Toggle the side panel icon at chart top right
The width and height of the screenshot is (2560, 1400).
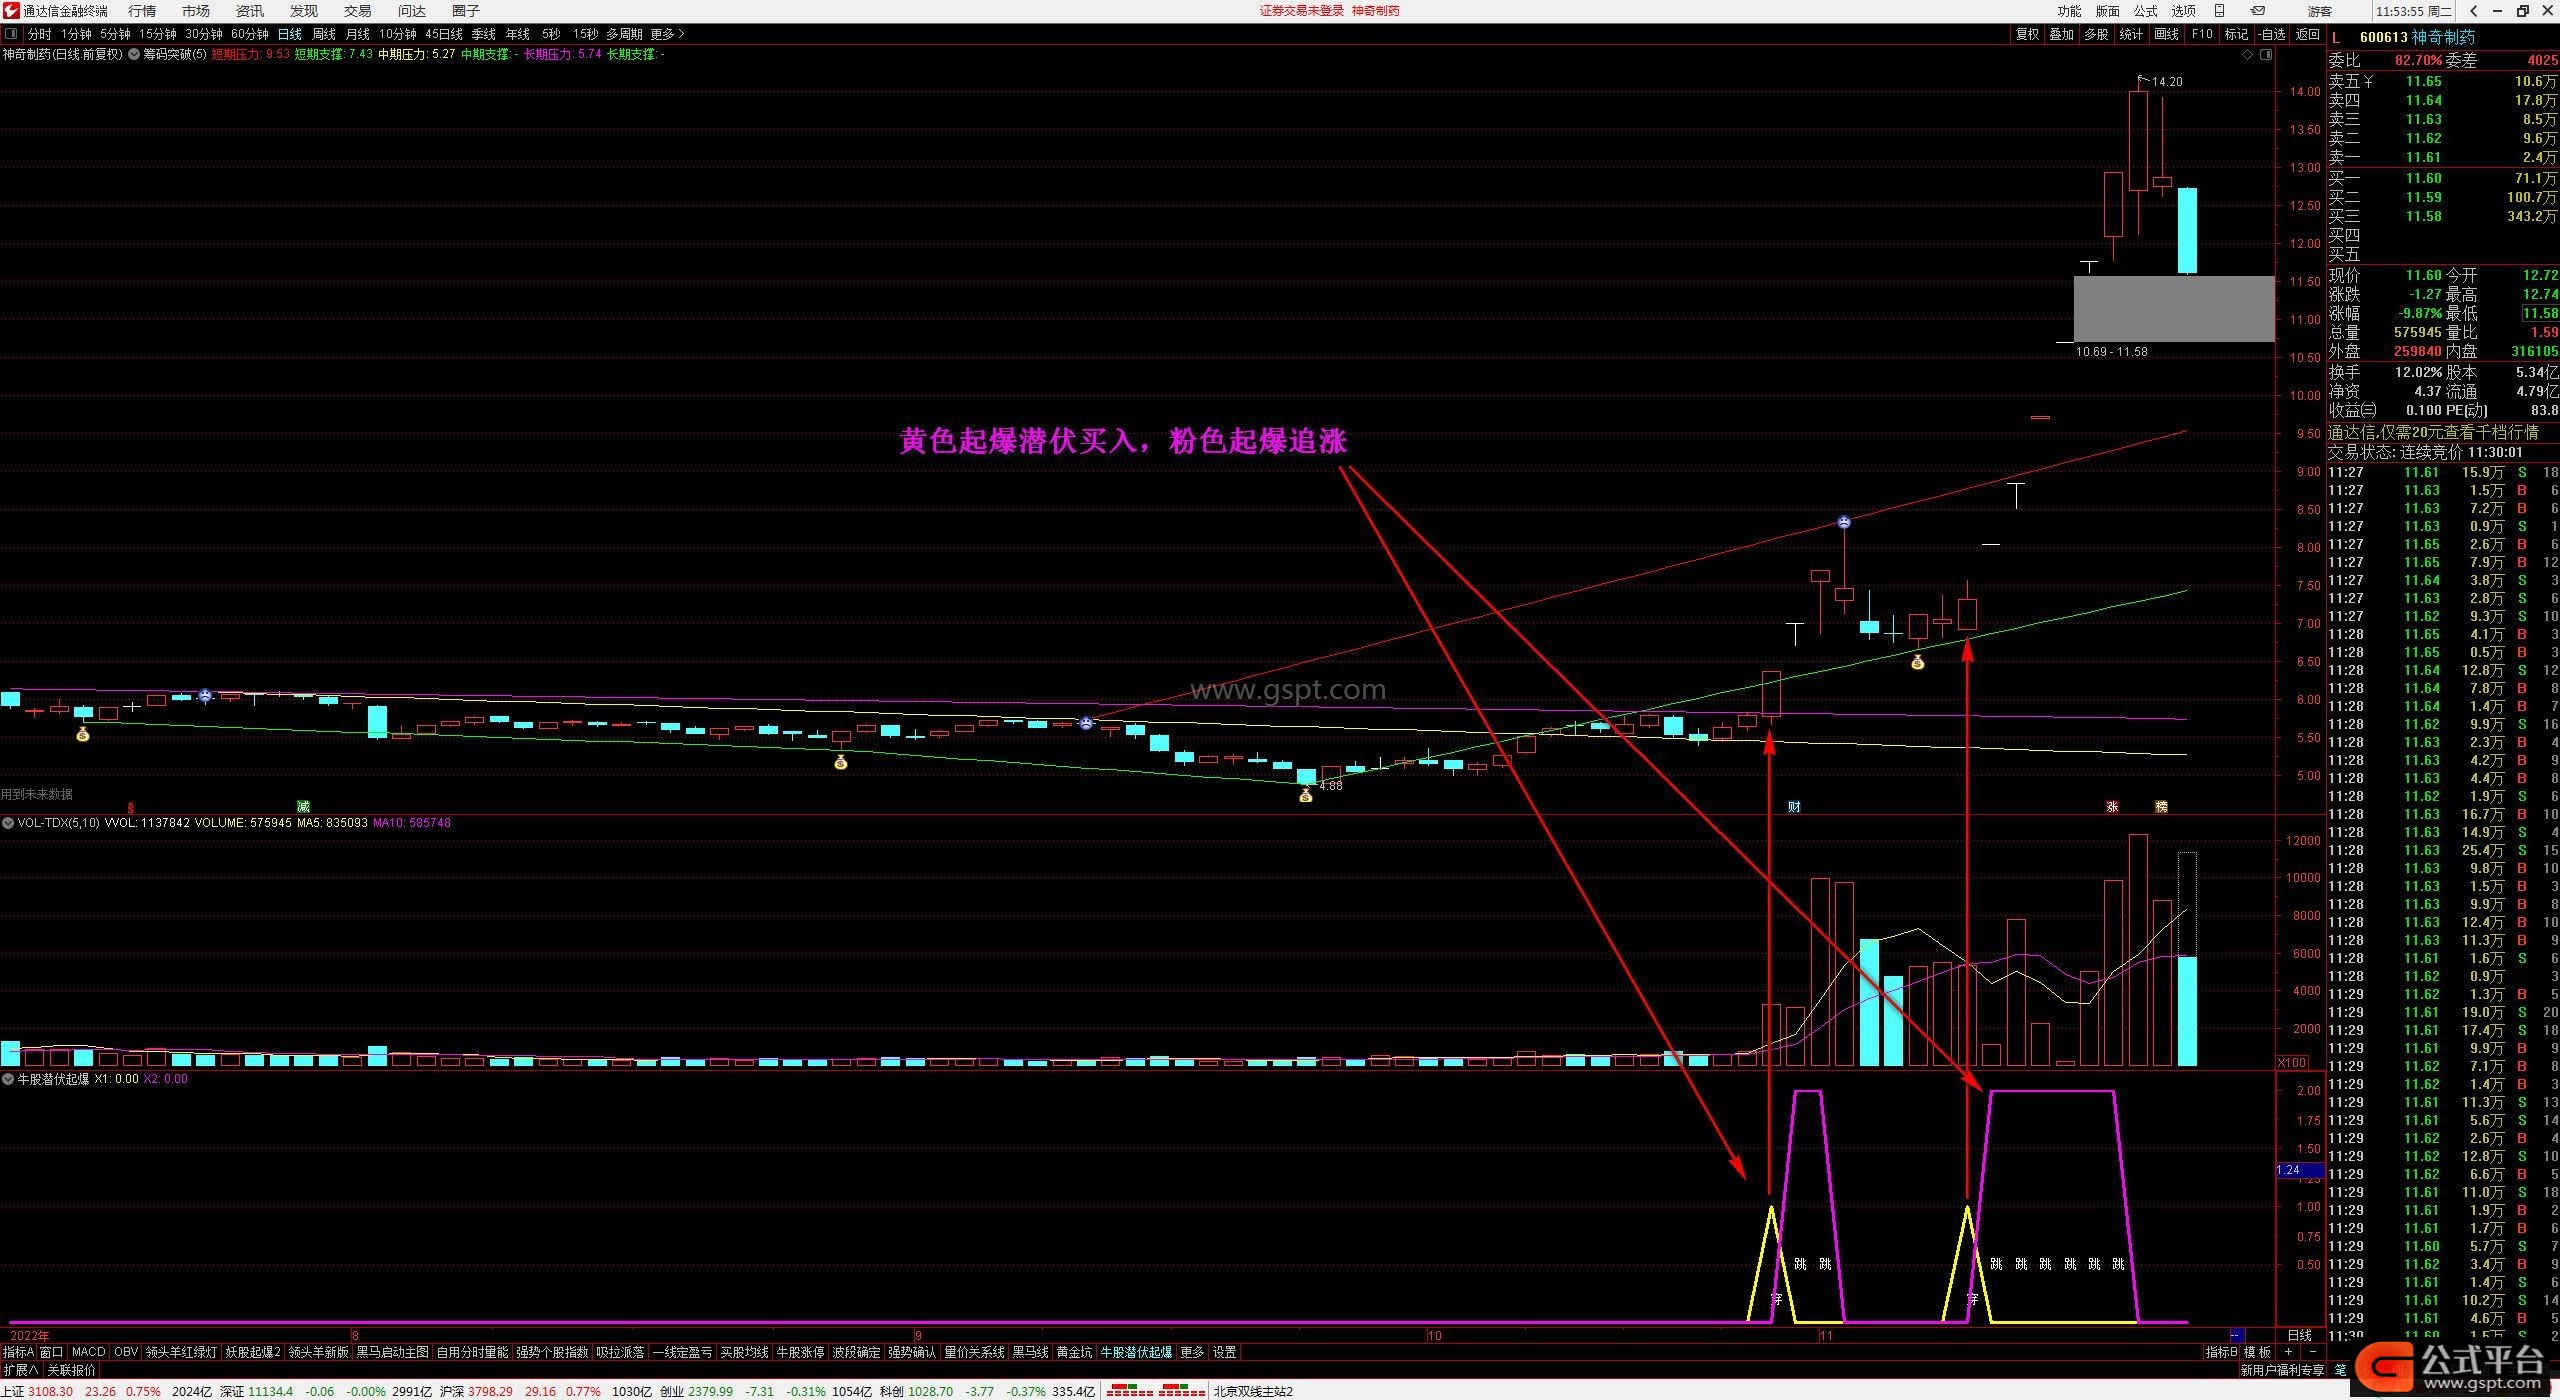pyautogui.click(x=2264, y=55)
